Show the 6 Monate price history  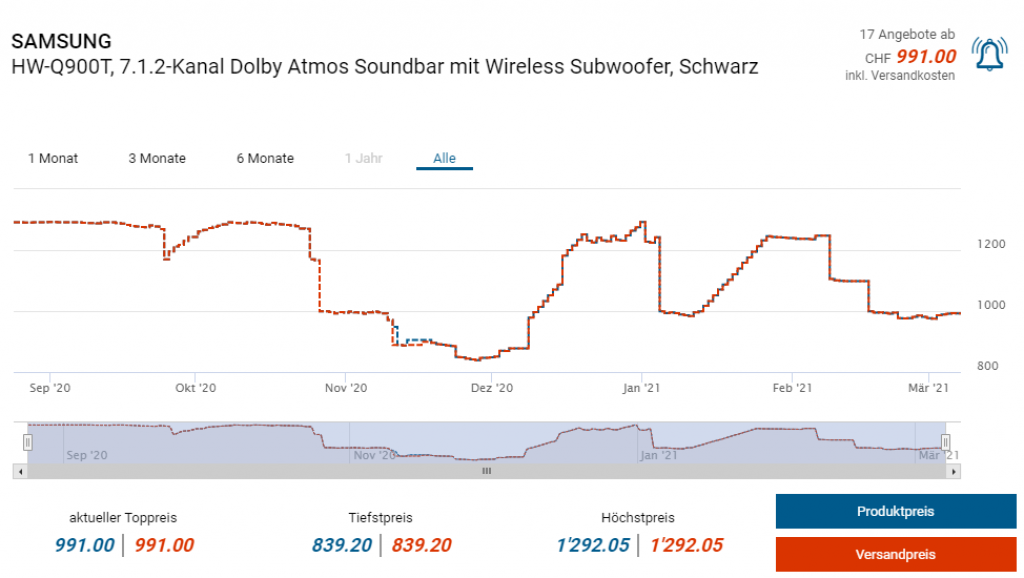[265, 158]
